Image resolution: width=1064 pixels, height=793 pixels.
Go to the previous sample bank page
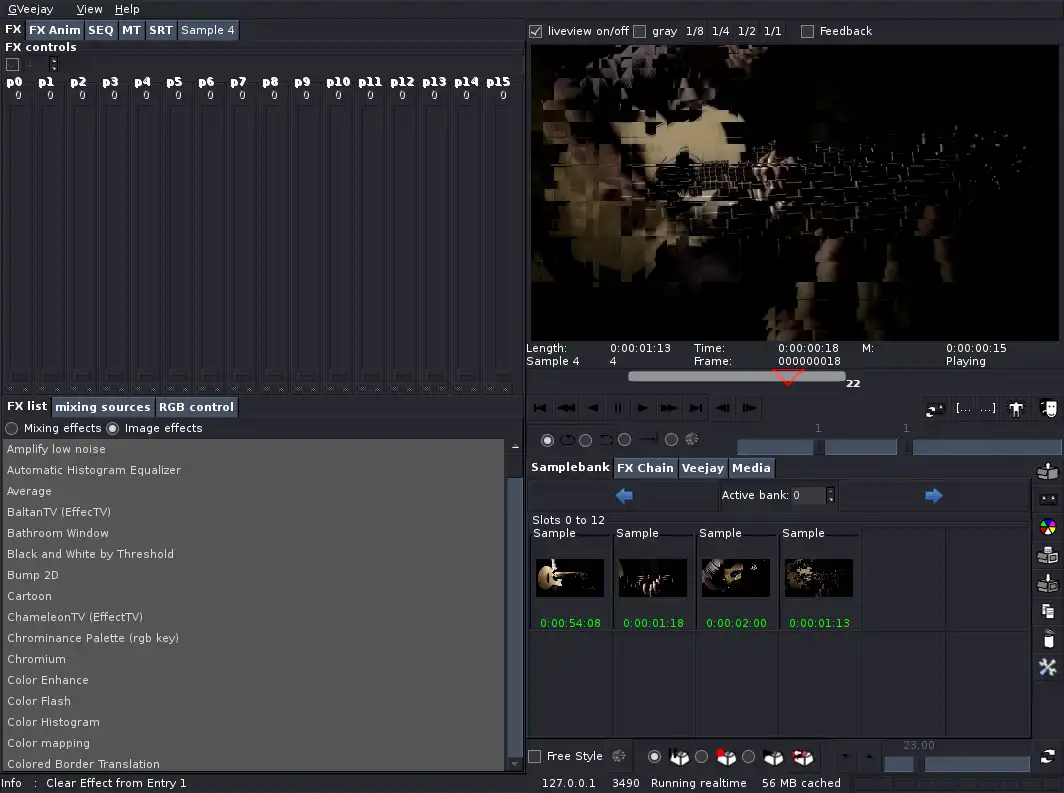(x=624, y=496)
